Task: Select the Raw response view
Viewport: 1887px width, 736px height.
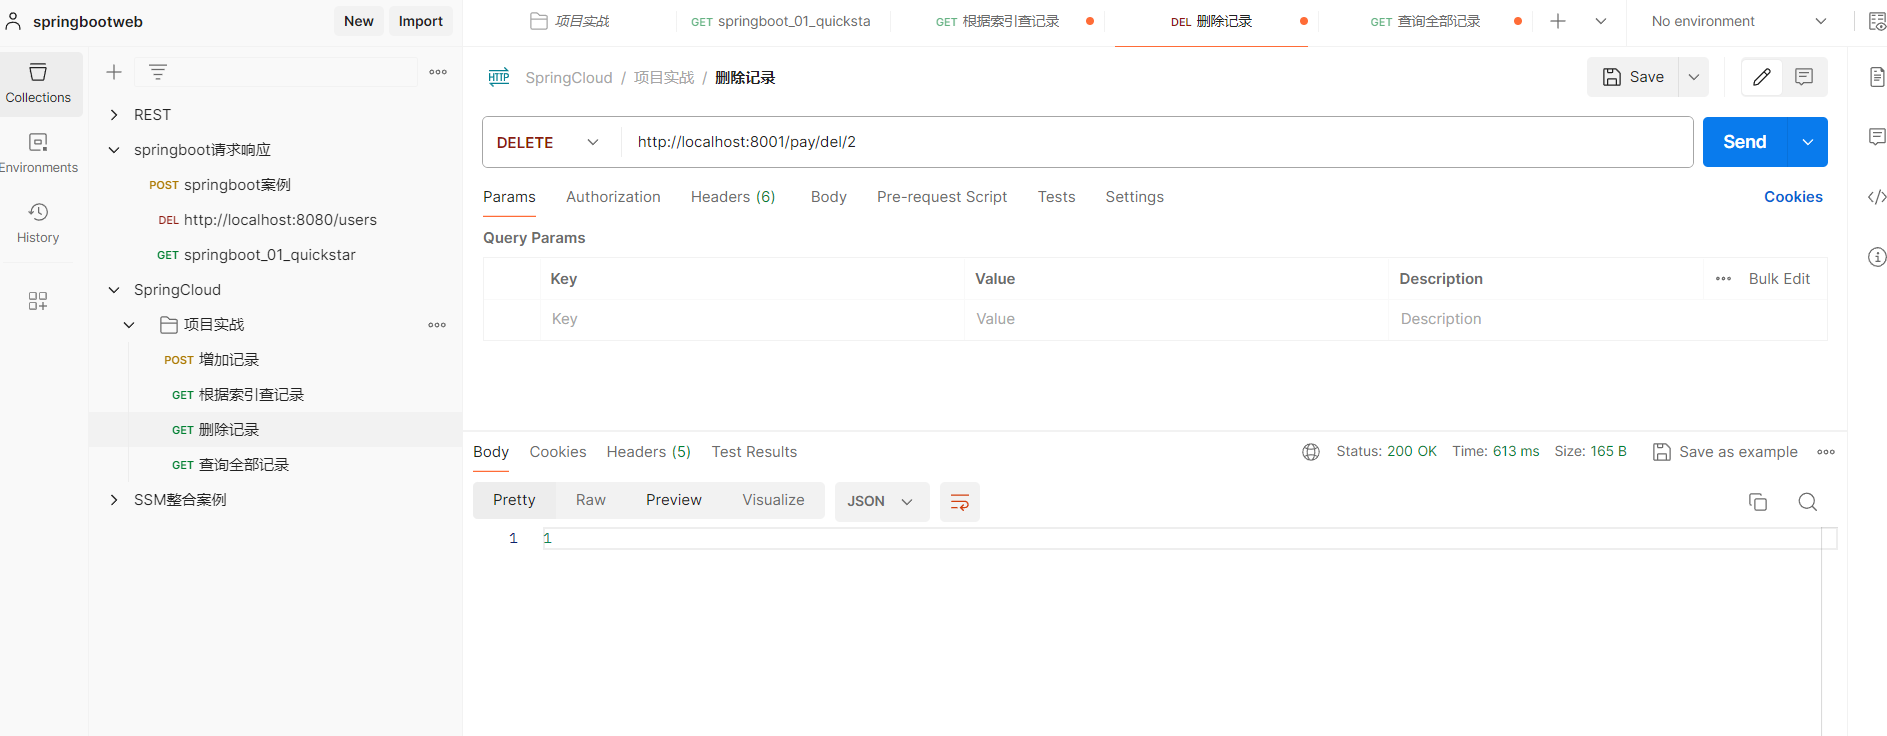Action: (591, 500)
